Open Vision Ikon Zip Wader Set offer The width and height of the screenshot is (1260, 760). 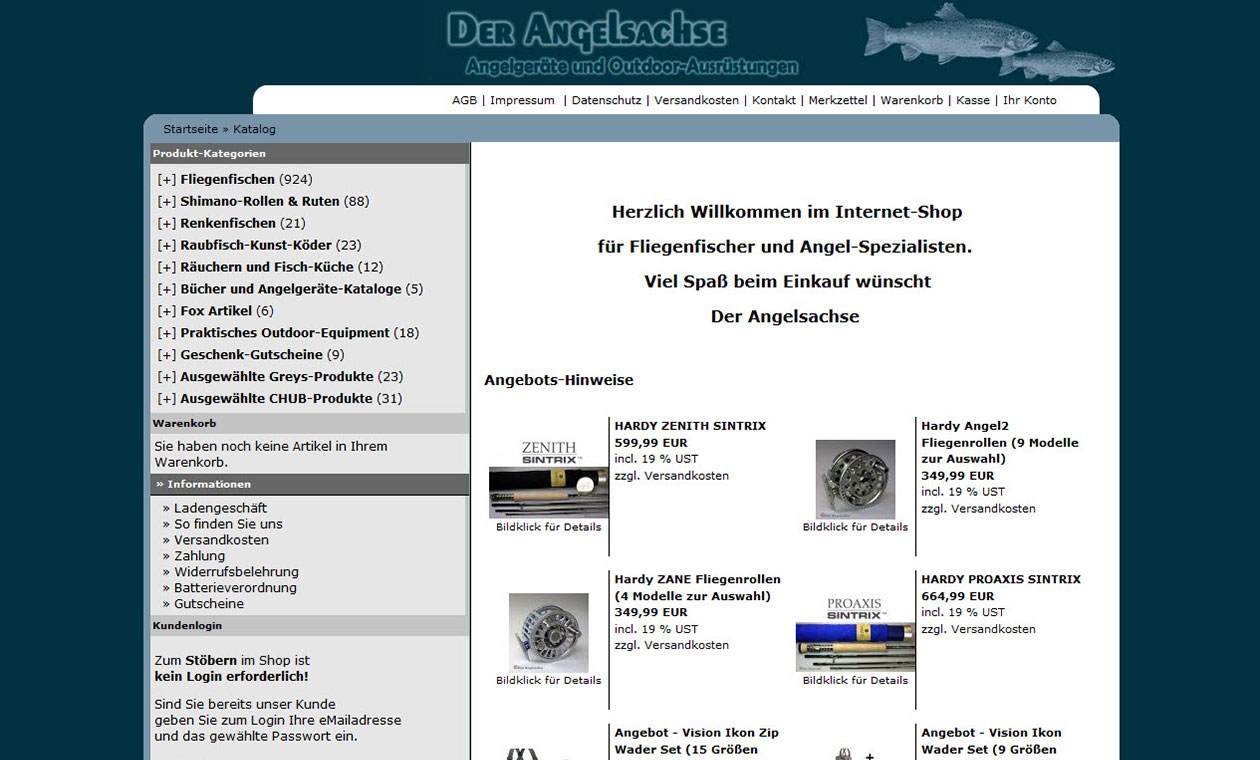tap(696, 741)
